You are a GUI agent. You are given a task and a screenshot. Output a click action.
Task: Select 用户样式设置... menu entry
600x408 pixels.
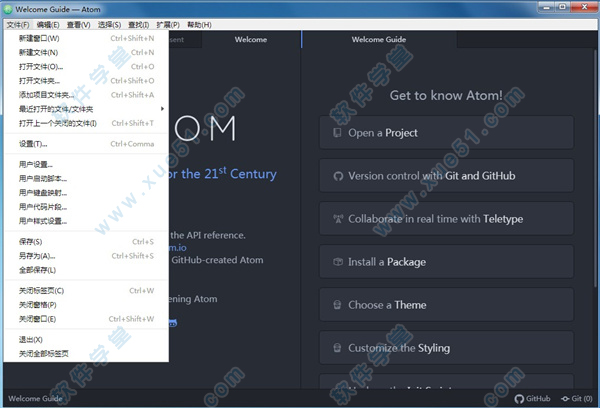pos(86,221)
